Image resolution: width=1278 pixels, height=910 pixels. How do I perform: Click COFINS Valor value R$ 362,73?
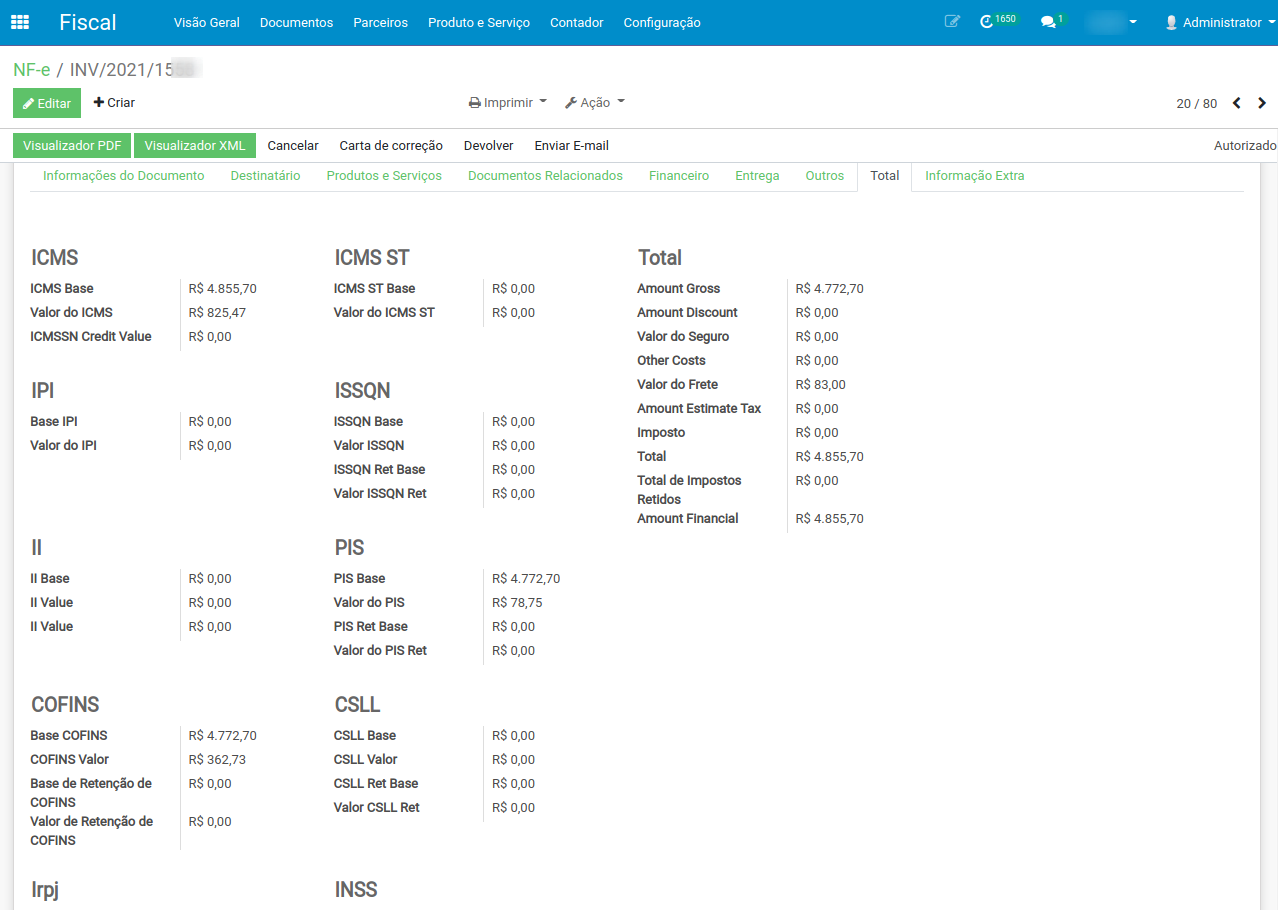[x=217, y=759]
